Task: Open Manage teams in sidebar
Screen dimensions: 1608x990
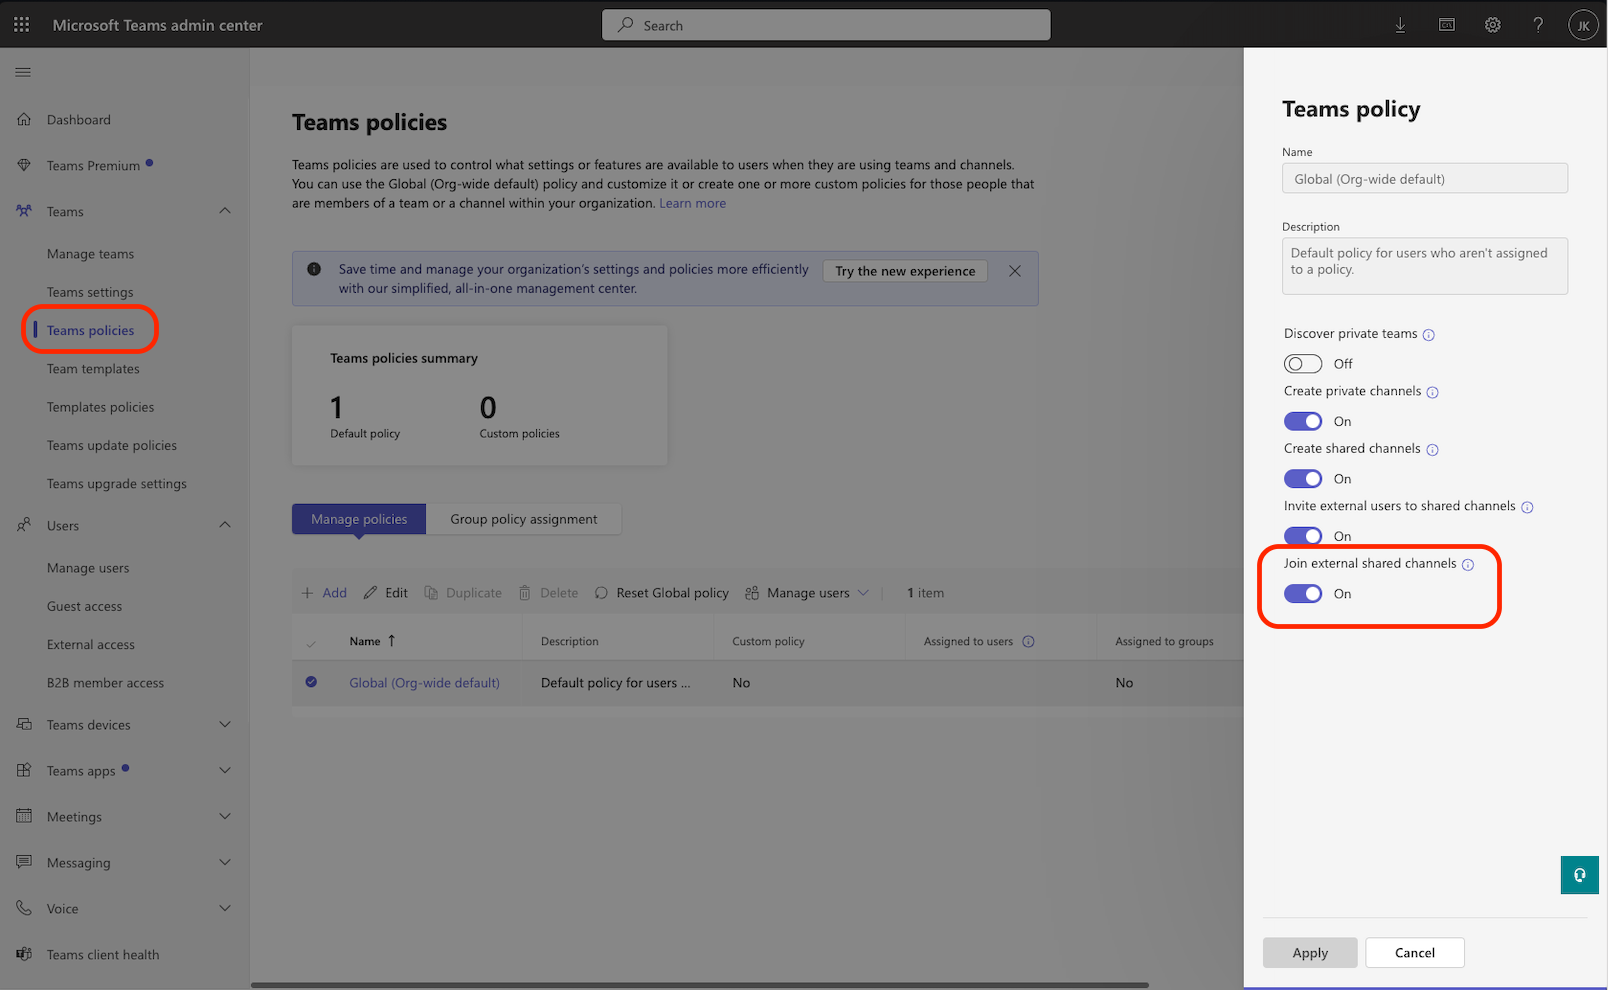Action: (90, 254)
